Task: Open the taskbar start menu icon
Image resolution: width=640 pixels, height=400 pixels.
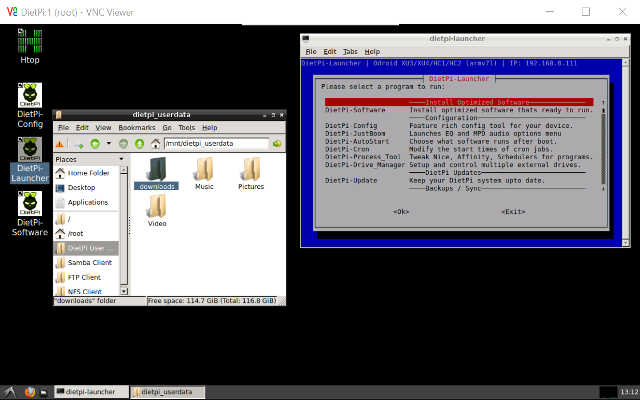Action: coord(10,392)
